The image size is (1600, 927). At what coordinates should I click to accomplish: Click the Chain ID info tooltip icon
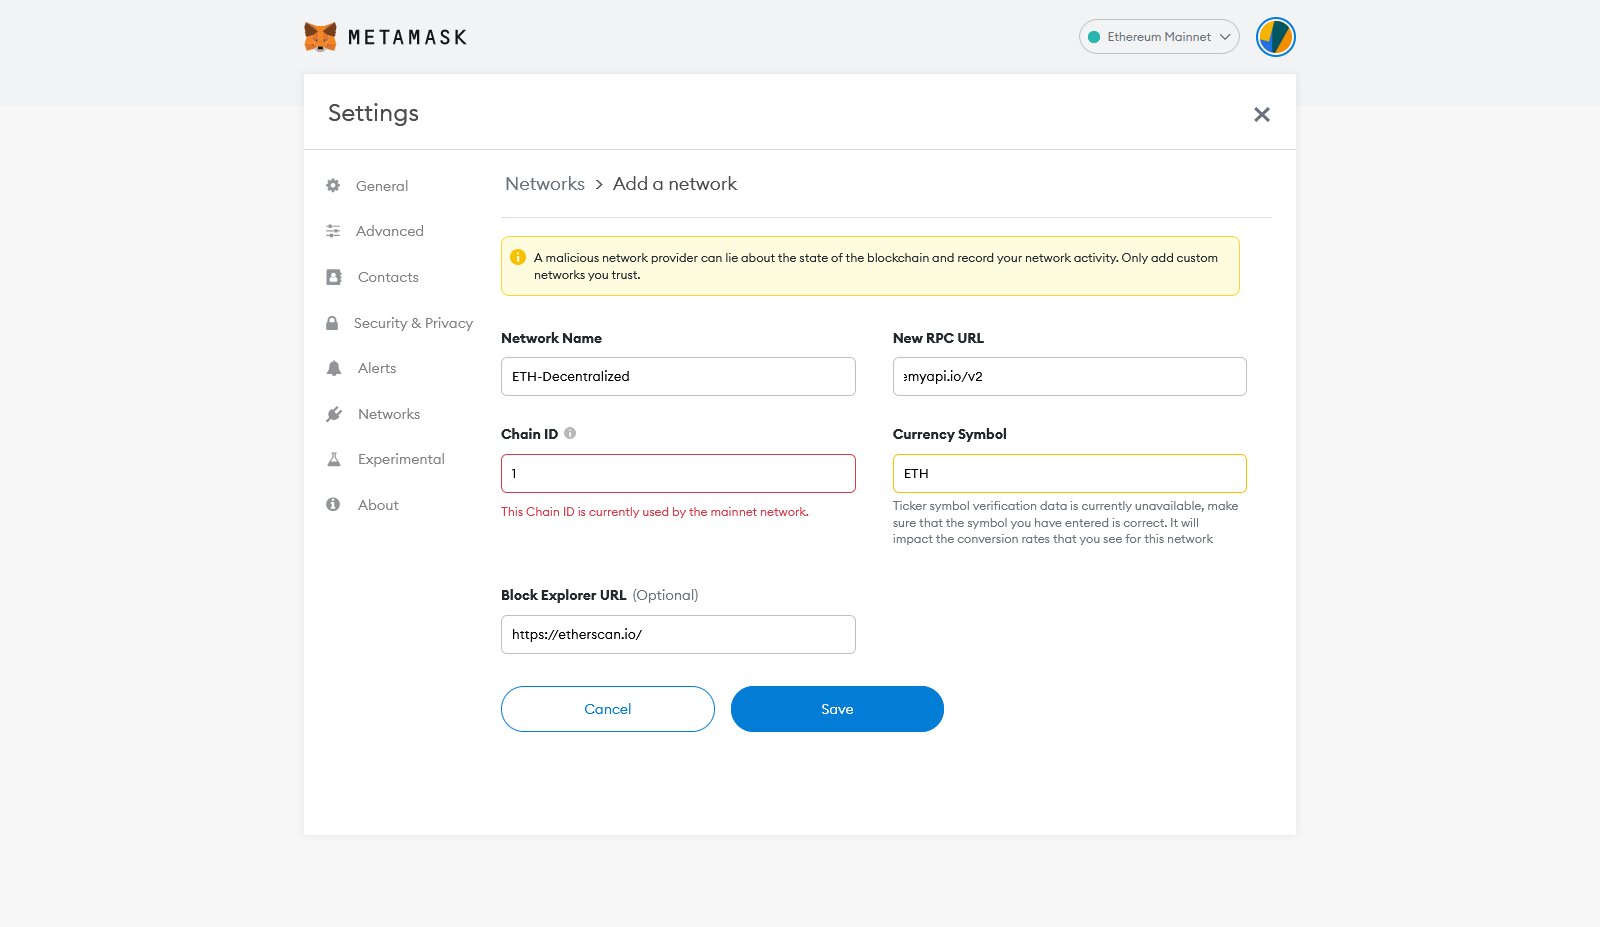pyautogui.click(x=570, y=433)
